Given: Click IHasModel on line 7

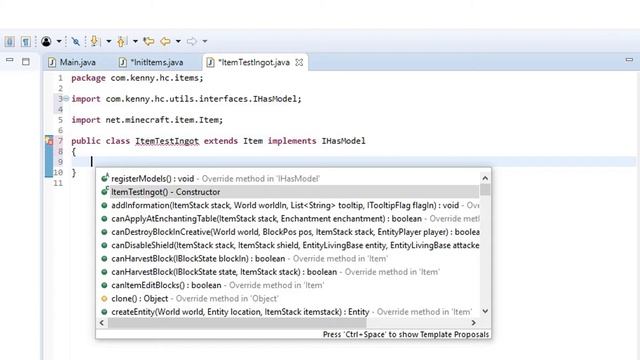Looking at the screenshot, I should pyautogui.click(x=343, y=141).
